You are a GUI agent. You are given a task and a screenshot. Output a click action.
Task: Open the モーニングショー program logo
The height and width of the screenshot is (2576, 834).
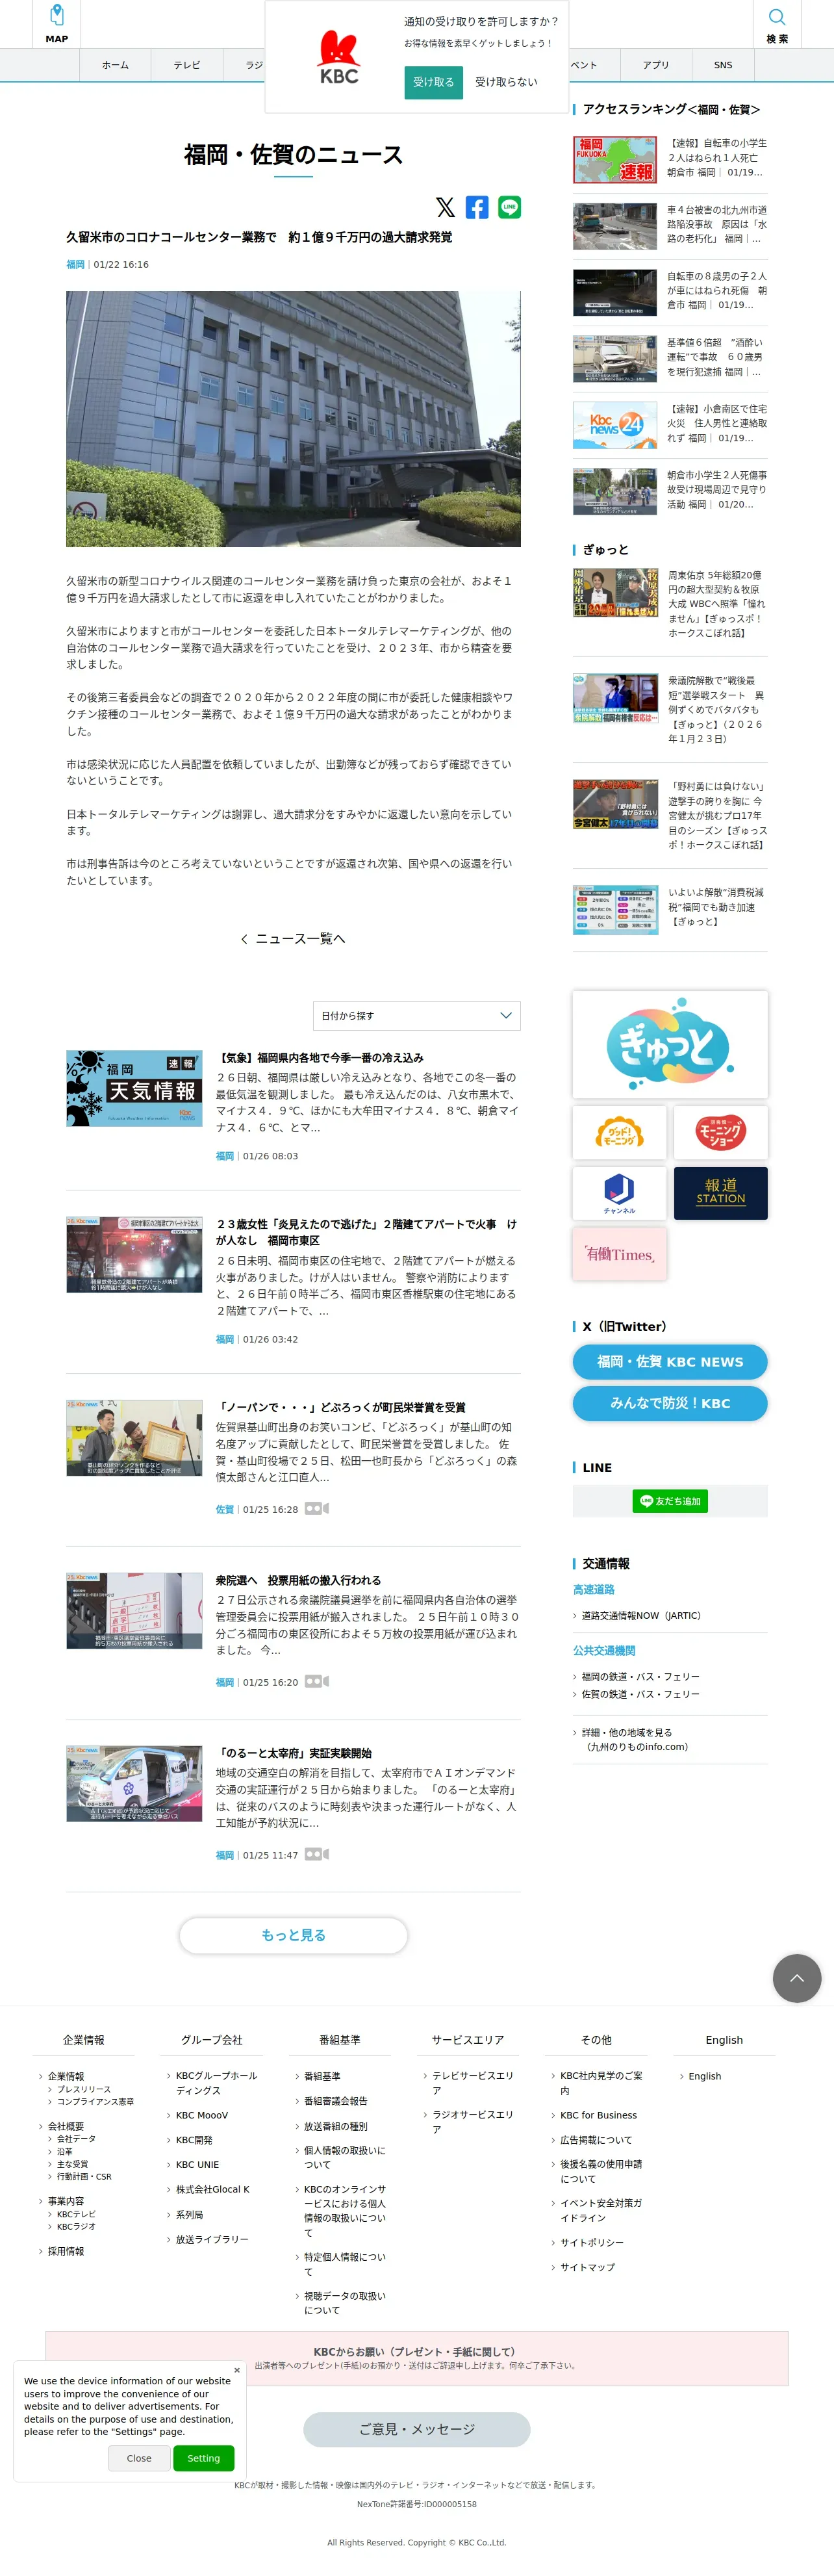coord(721,1132)
